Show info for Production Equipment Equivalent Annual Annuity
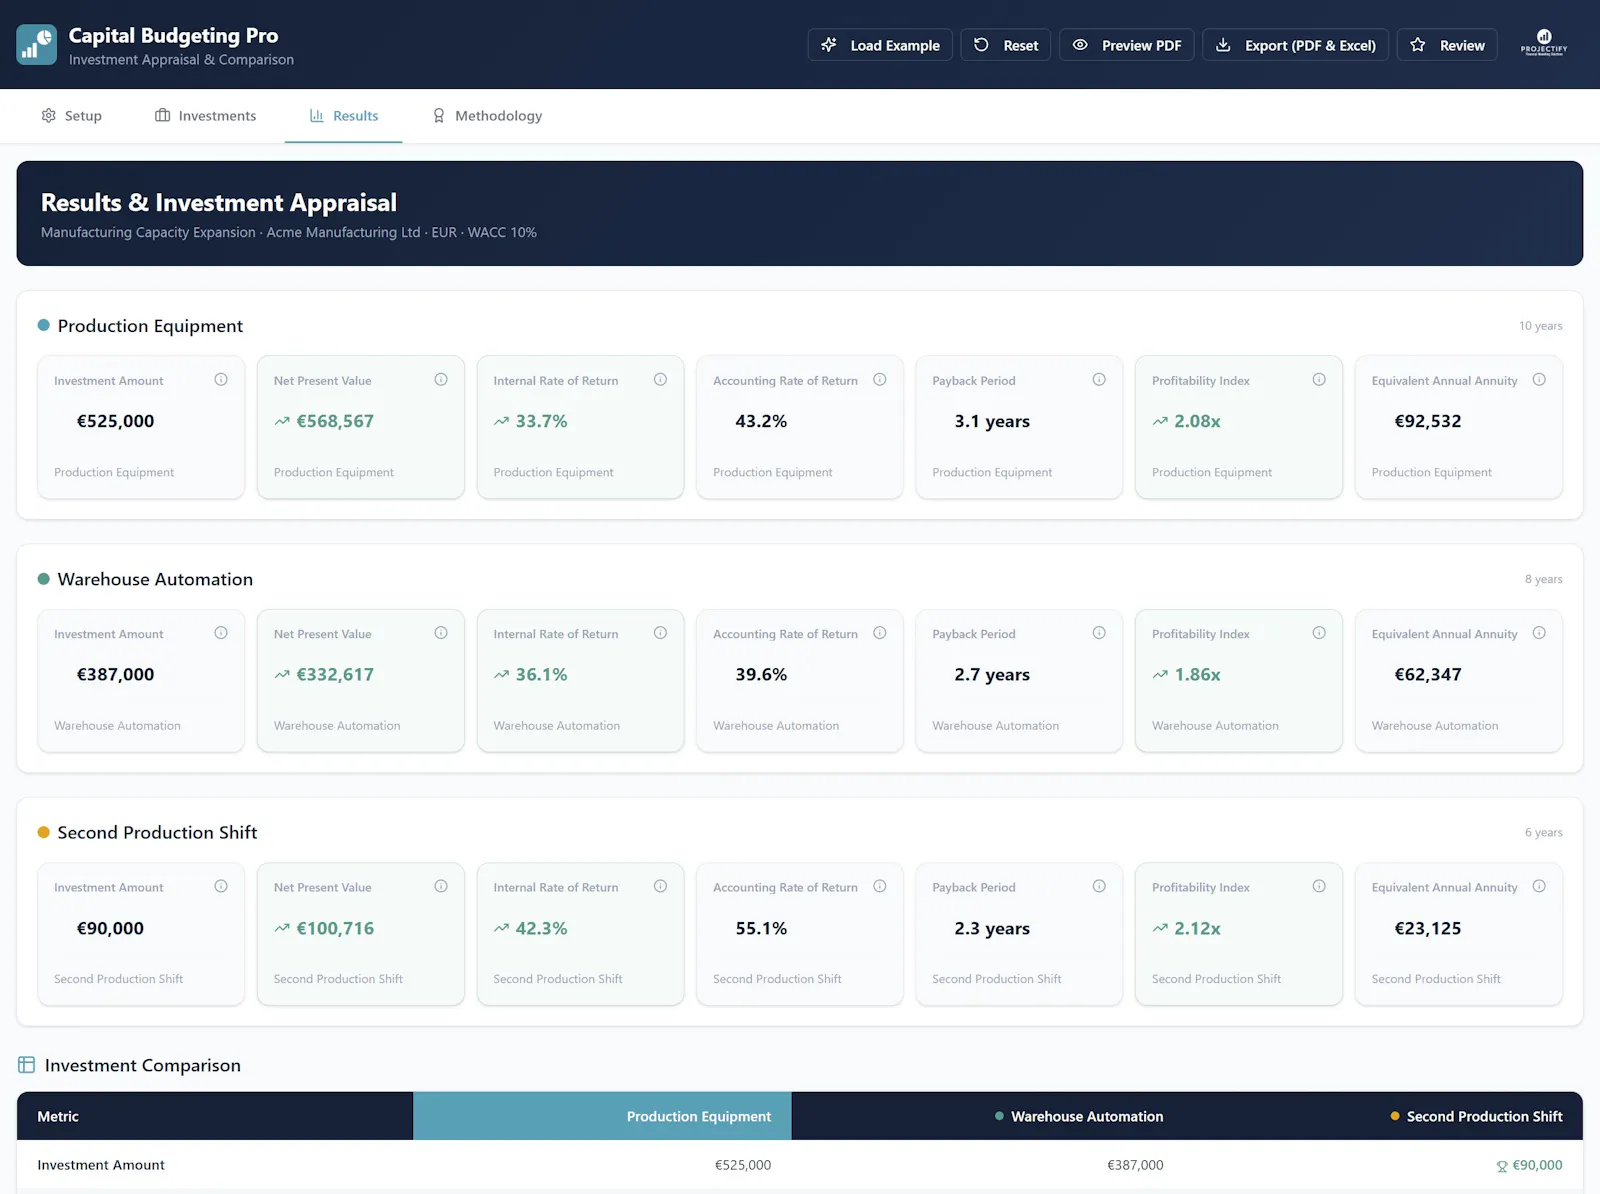The image size is (1600, 1194). click(x=1539, y=380)
